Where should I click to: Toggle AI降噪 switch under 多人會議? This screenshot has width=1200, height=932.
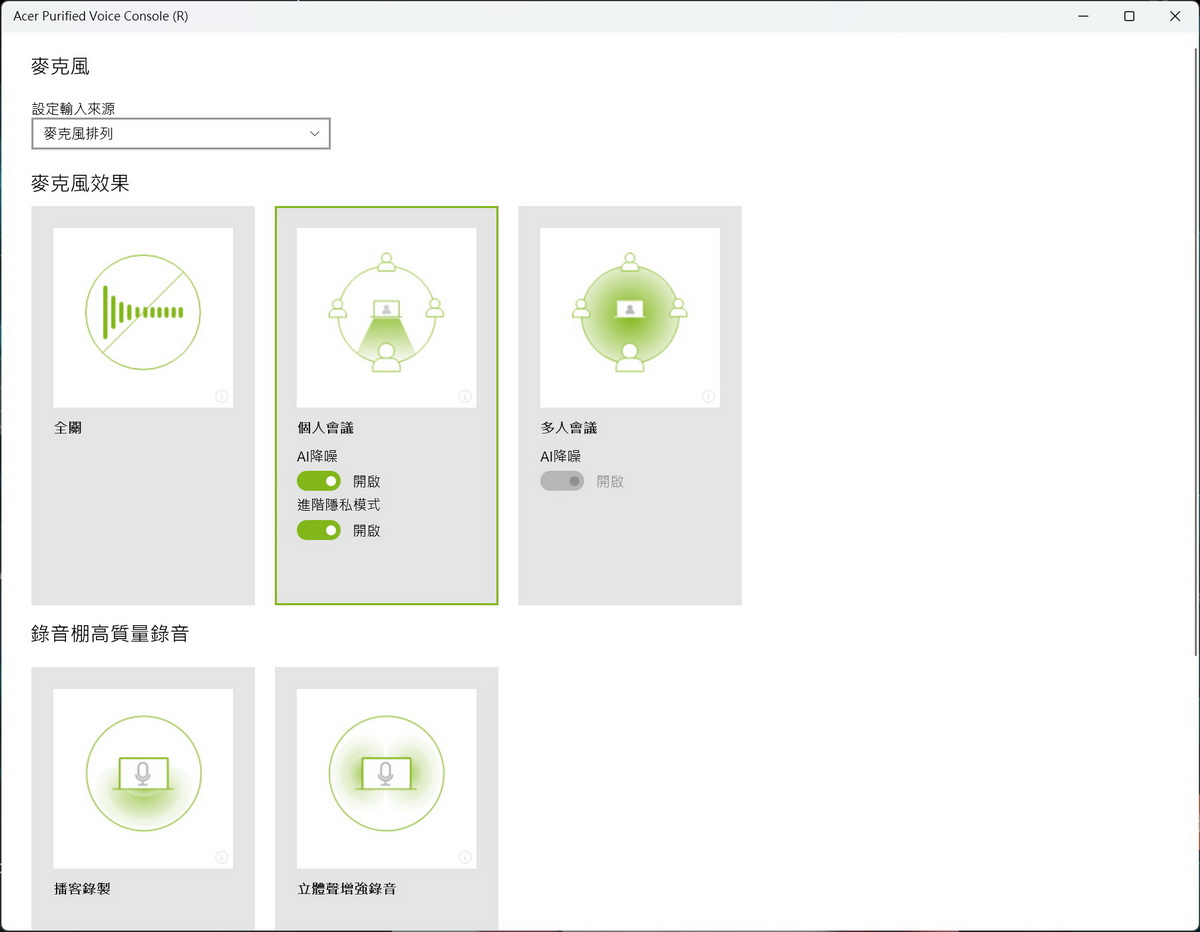tap(562, 481)
